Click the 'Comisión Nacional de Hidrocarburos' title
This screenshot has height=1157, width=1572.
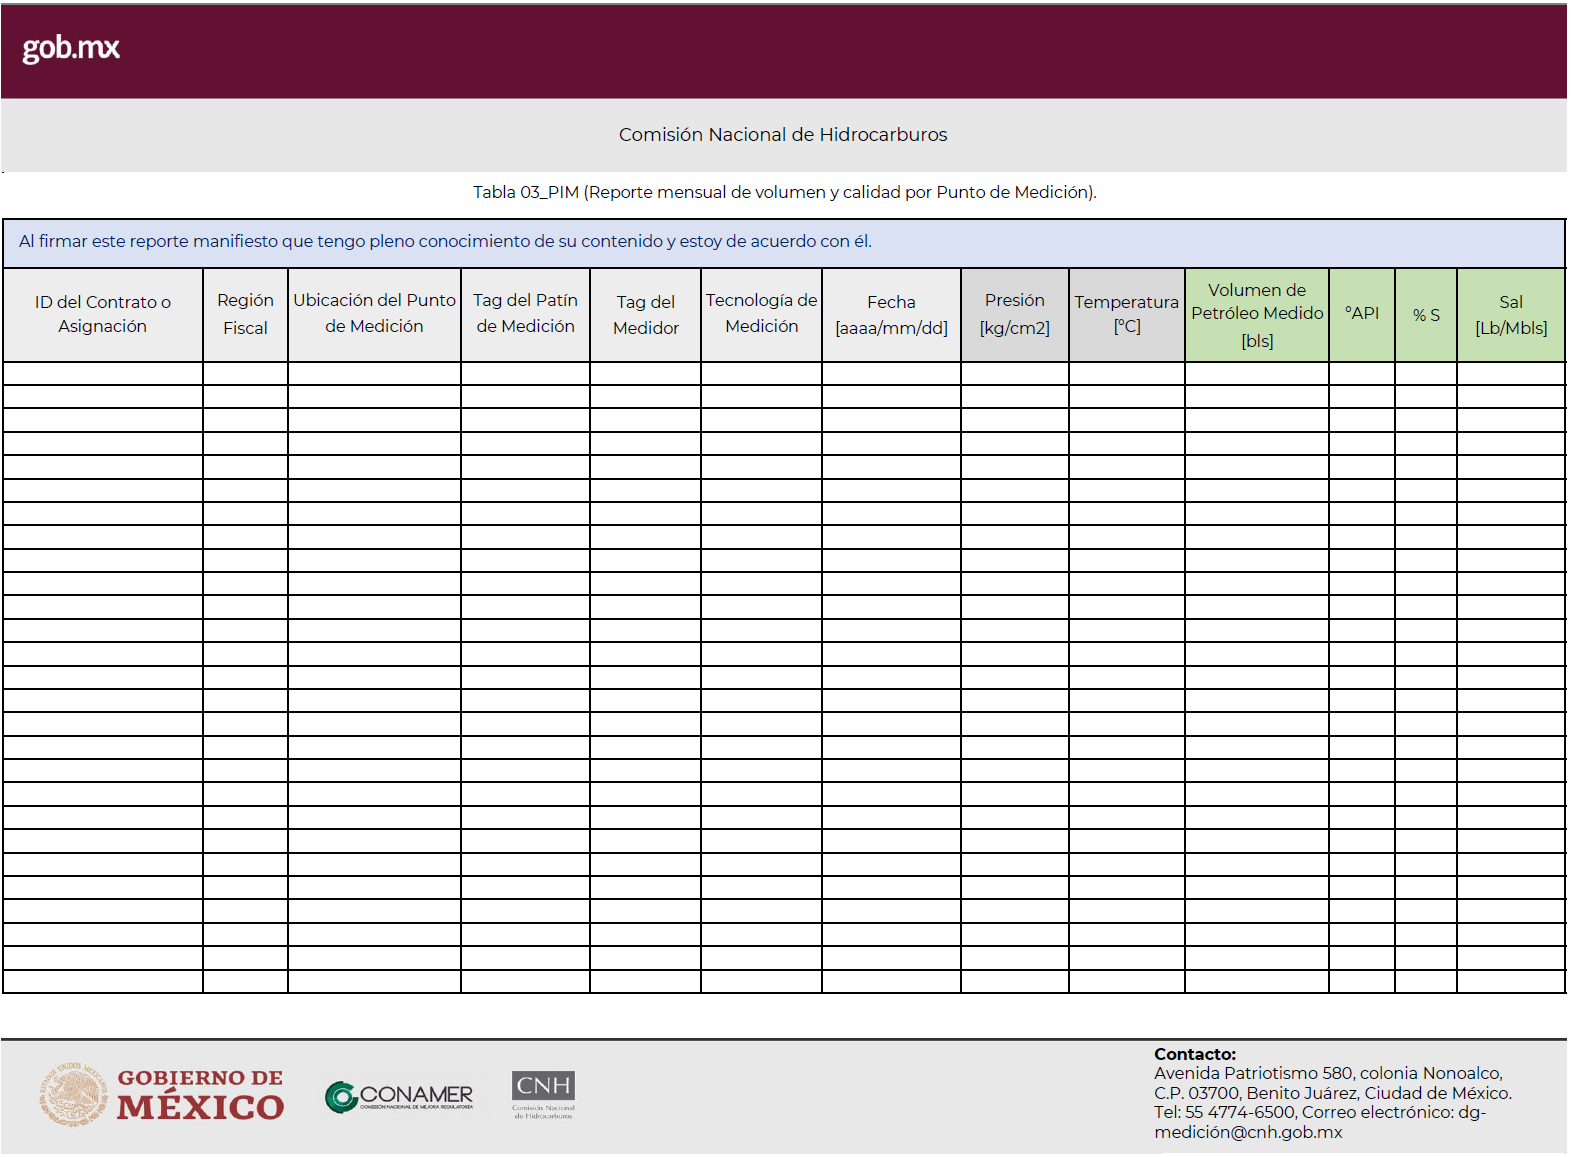click(782, 135)
